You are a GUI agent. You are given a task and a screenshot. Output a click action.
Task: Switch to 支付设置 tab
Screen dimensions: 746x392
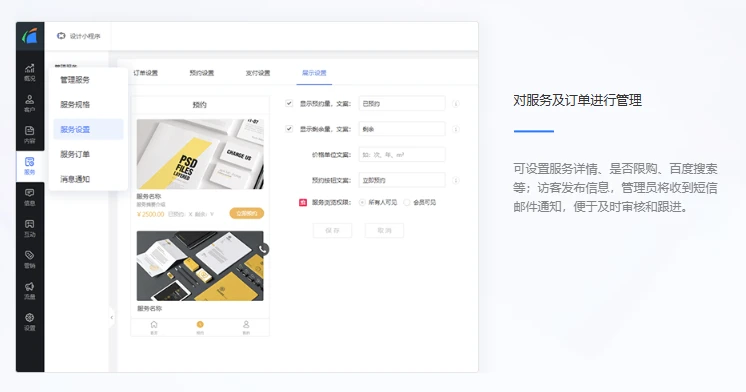click(x=258, y=73)
